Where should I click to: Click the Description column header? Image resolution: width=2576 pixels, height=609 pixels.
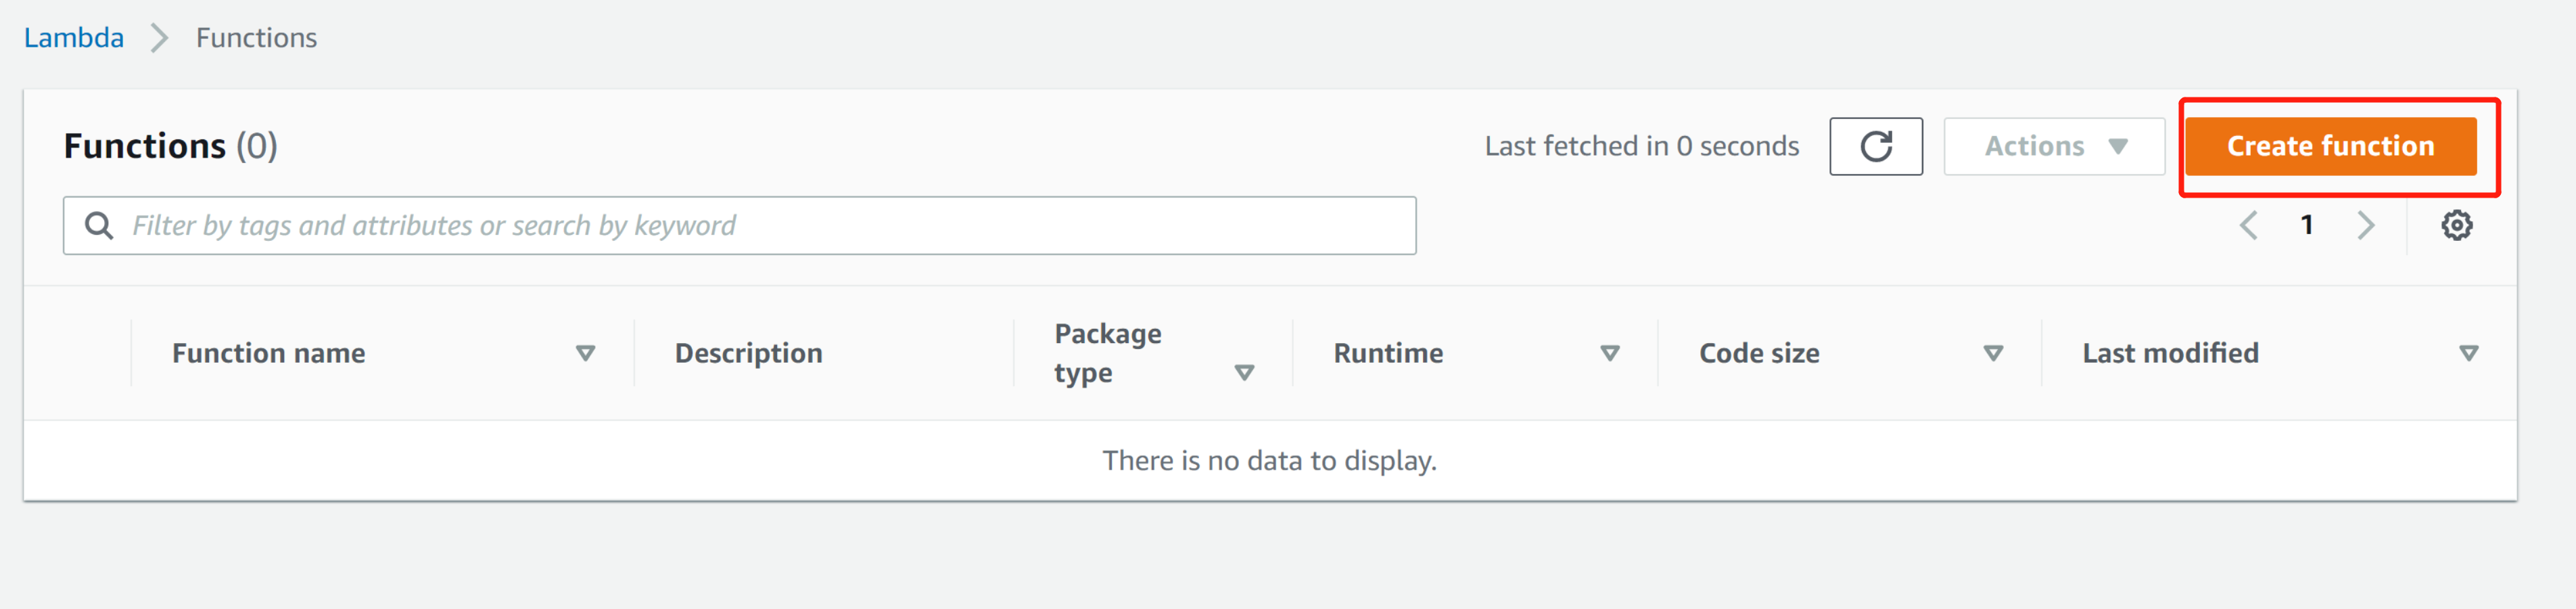point(748,353)
